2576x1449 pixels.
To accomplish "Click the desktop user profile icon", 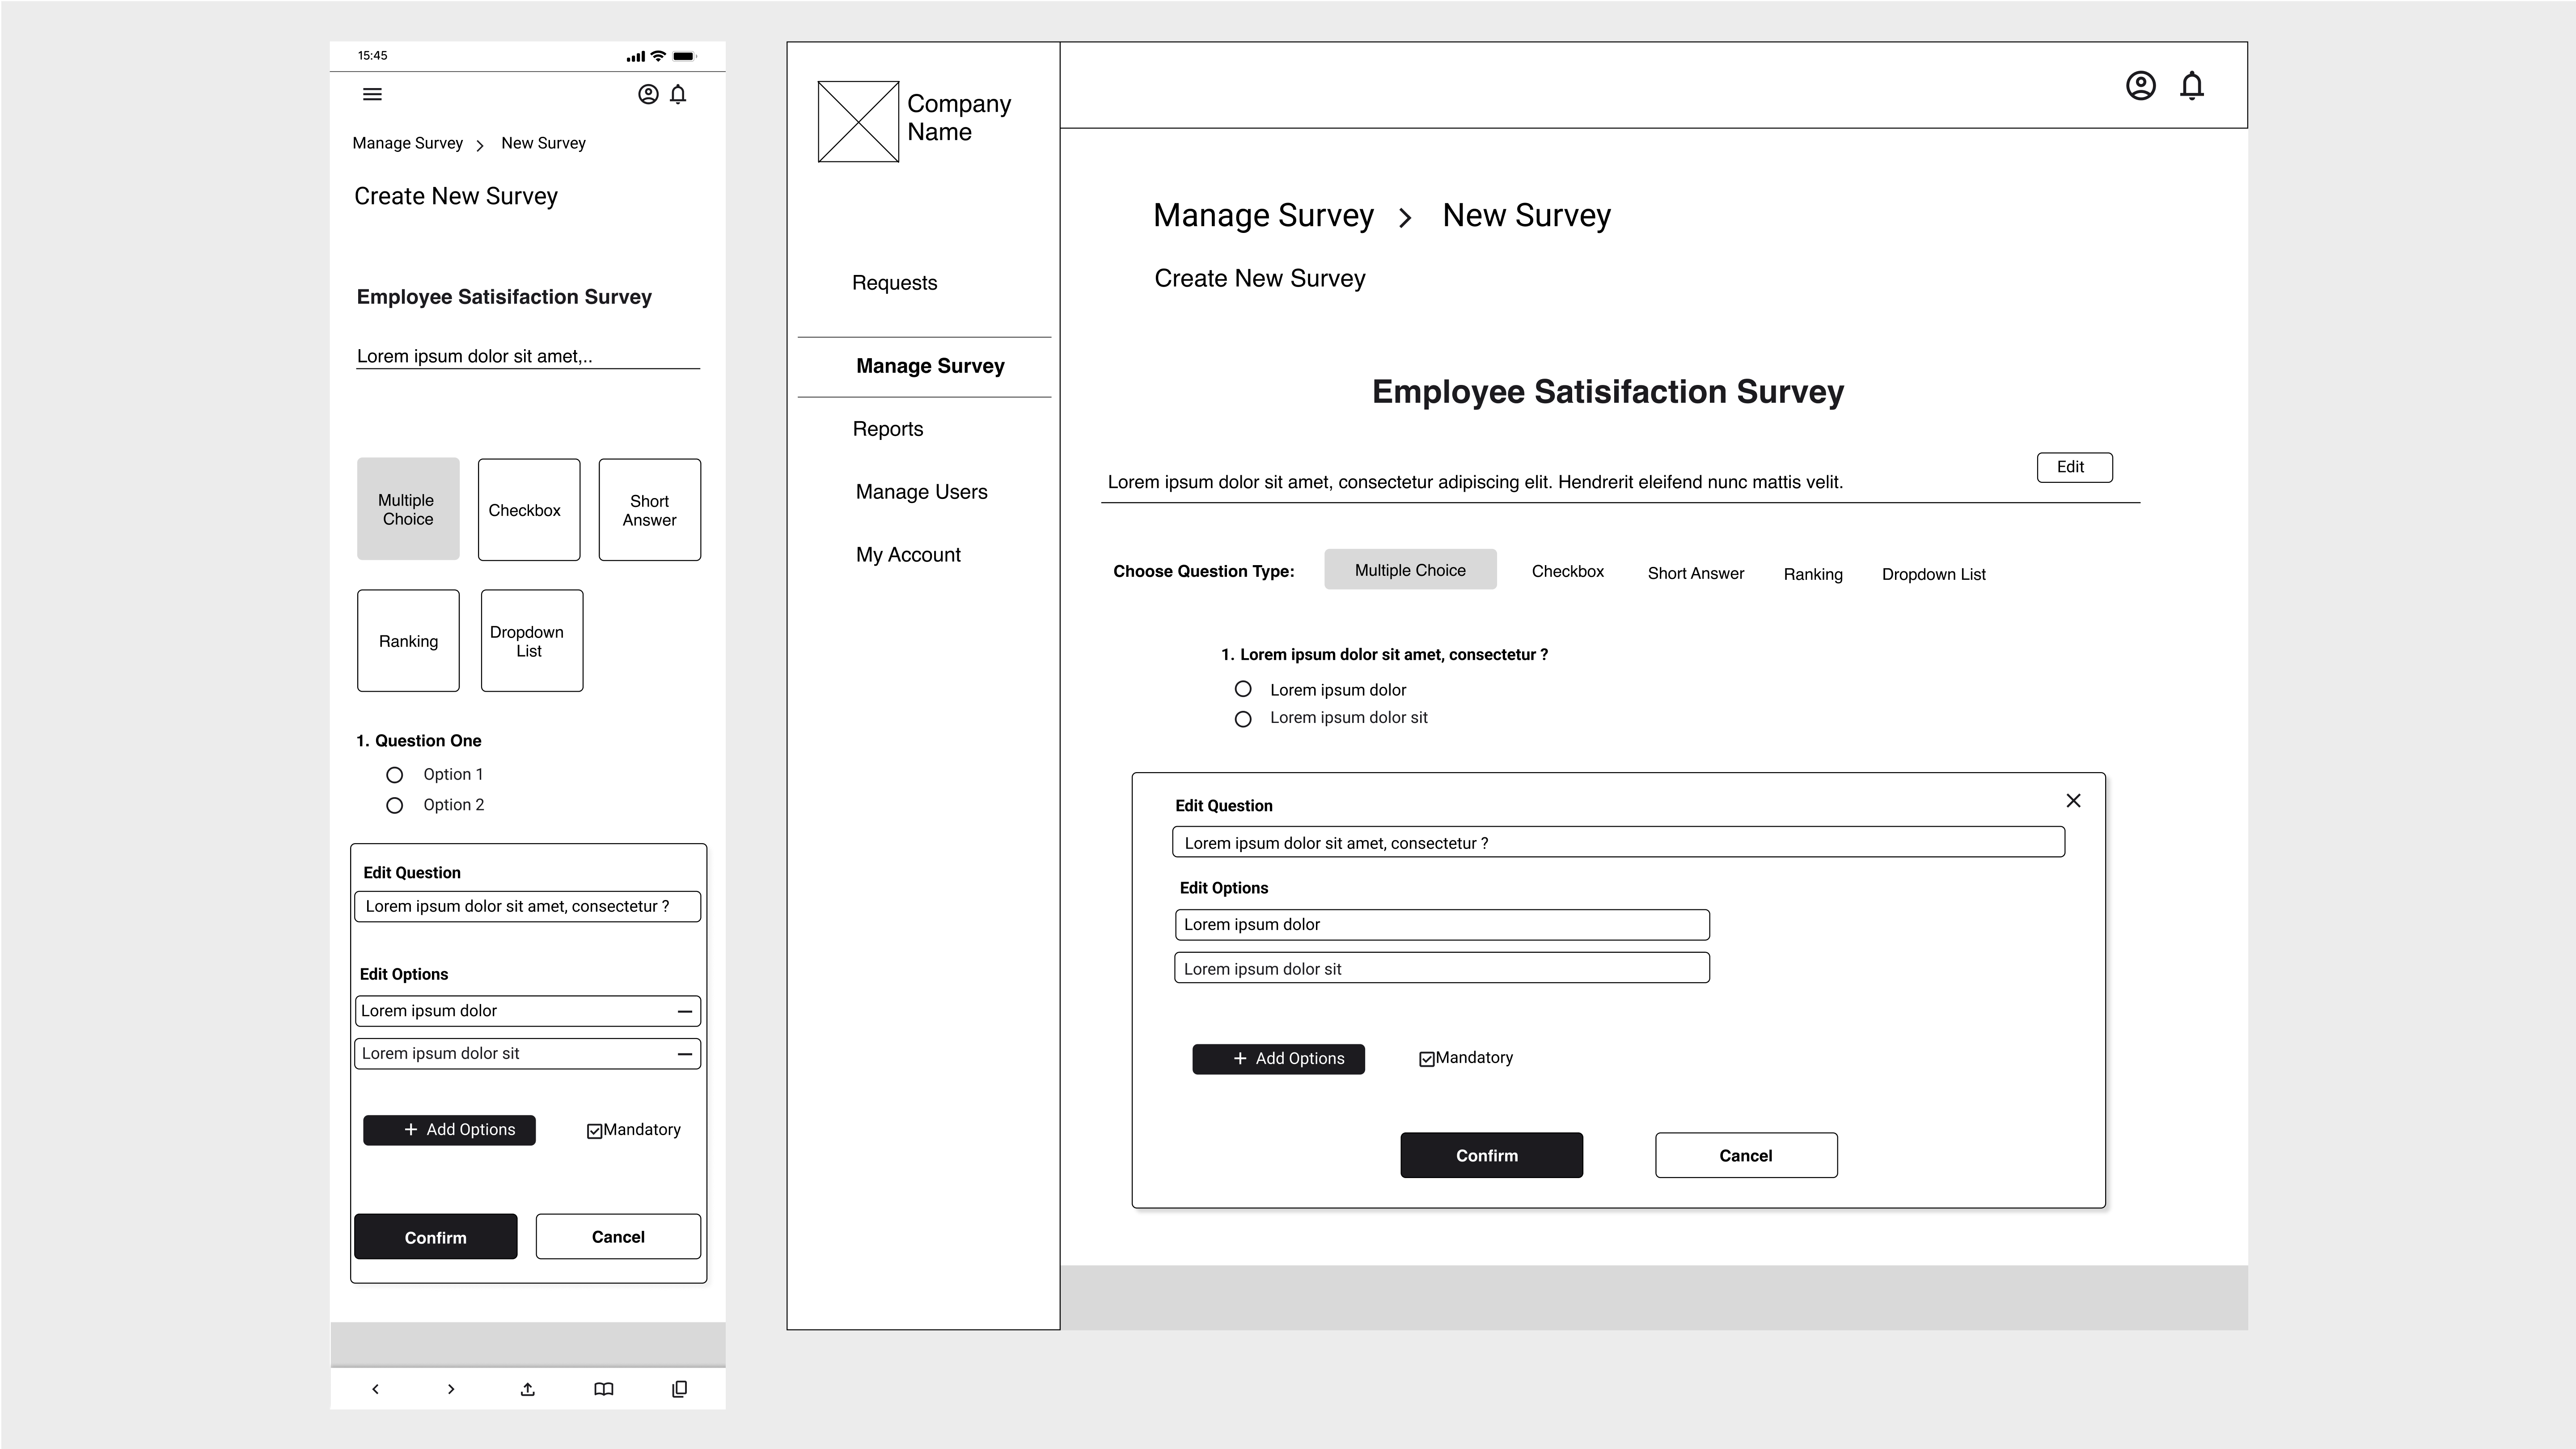I will (x=2140, y=86).
